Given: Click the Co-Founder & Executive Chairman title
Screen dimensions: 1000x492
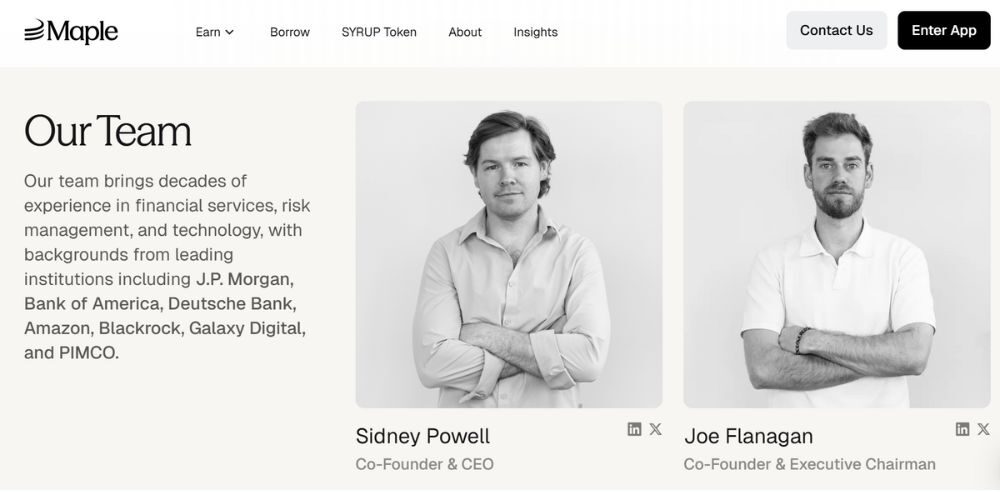Looking at the screenshot, I should [809, 464].
